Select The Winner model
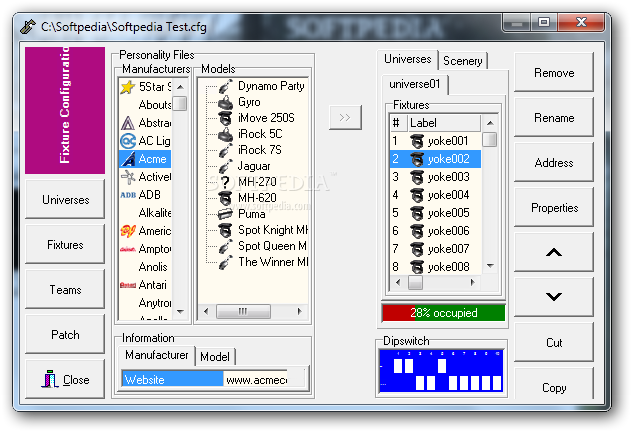Viewport: 632px width, 432px height. (x=273, y=262)
